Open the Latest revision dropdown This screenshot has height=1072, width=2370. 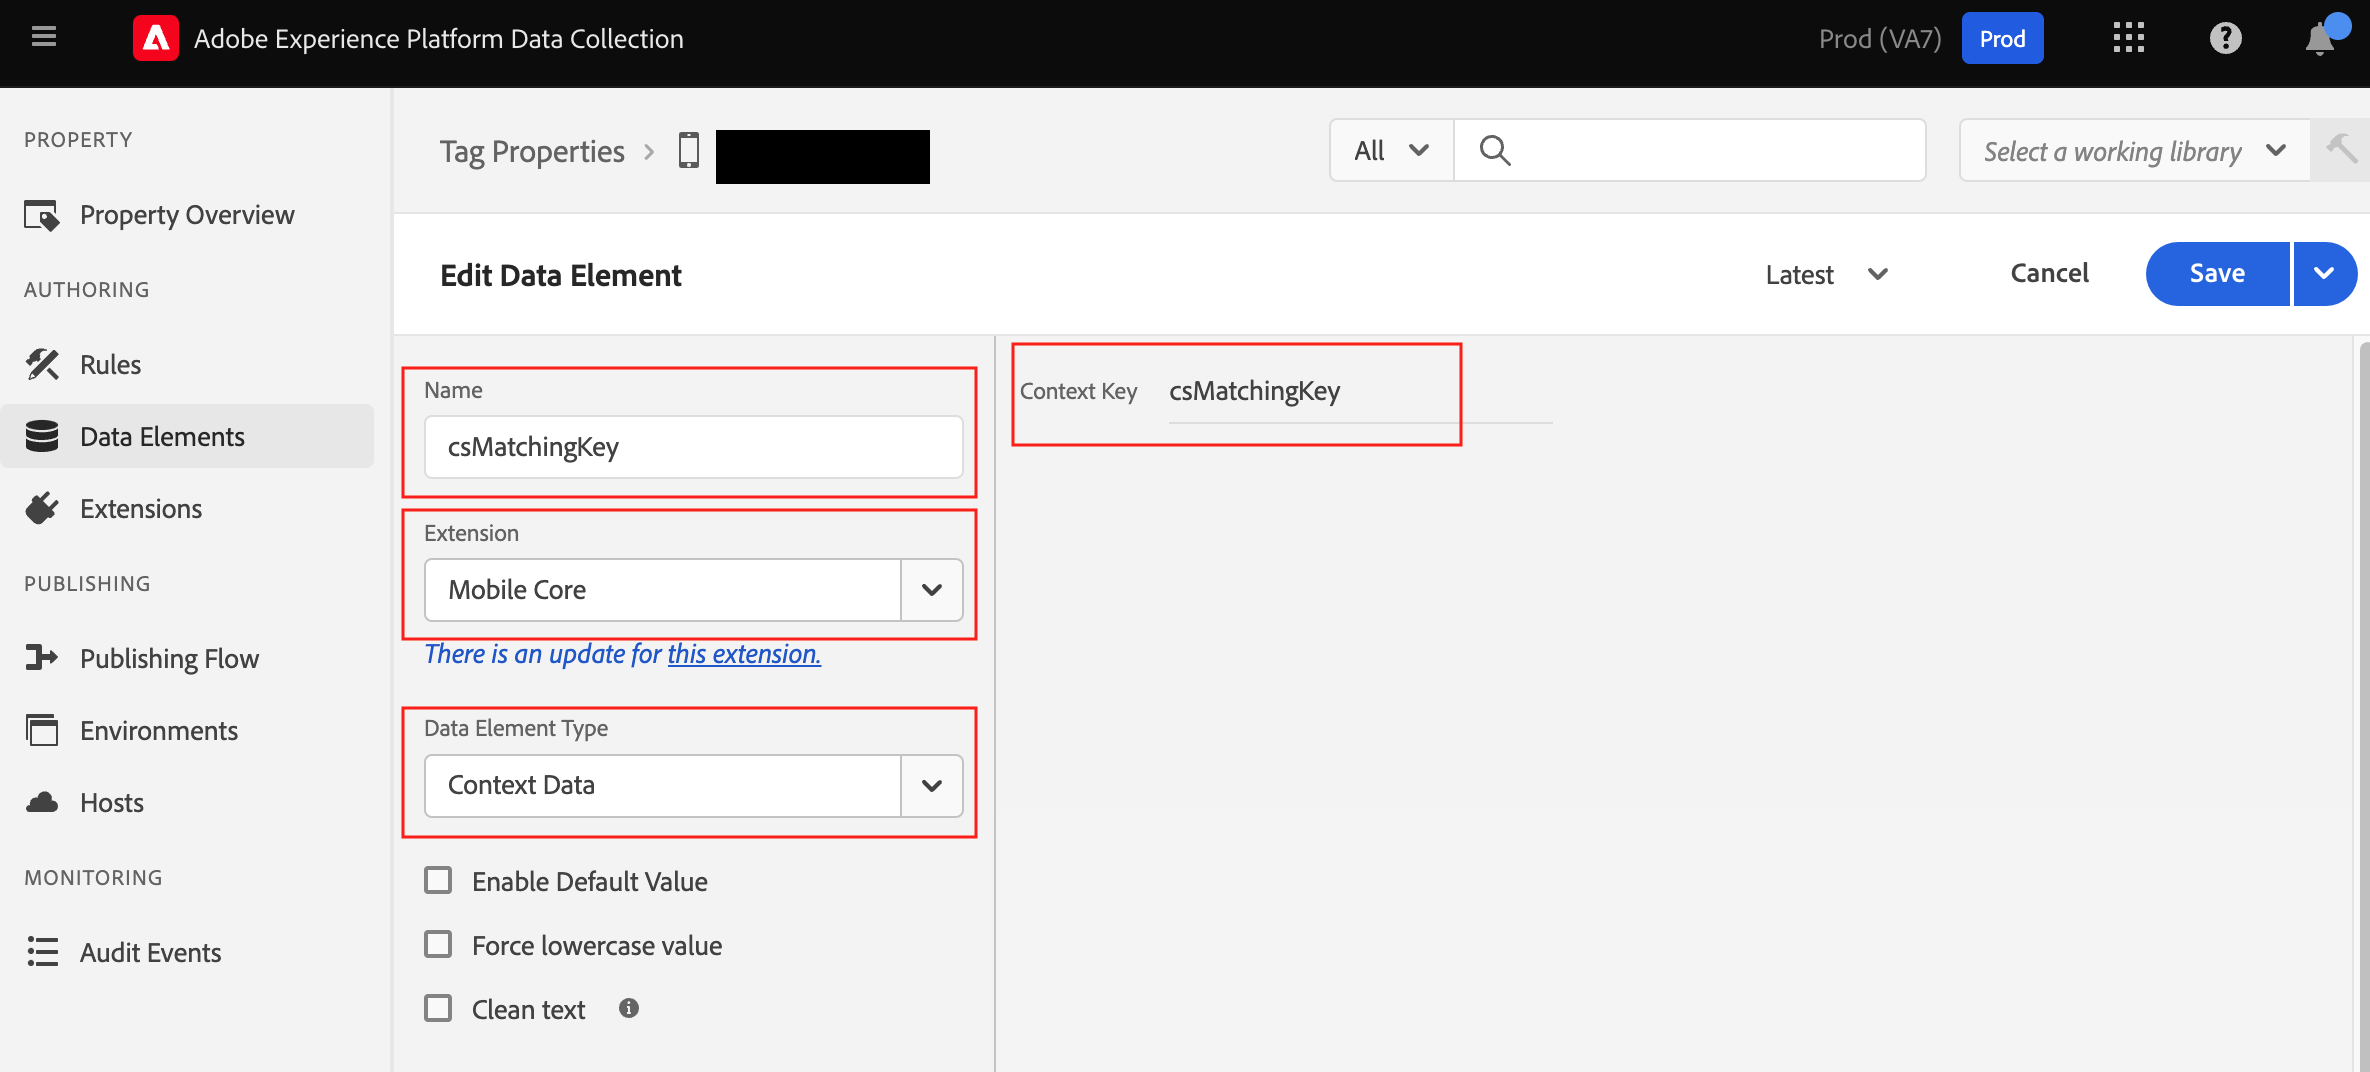pyautogui.click(x=1827, y=274)
